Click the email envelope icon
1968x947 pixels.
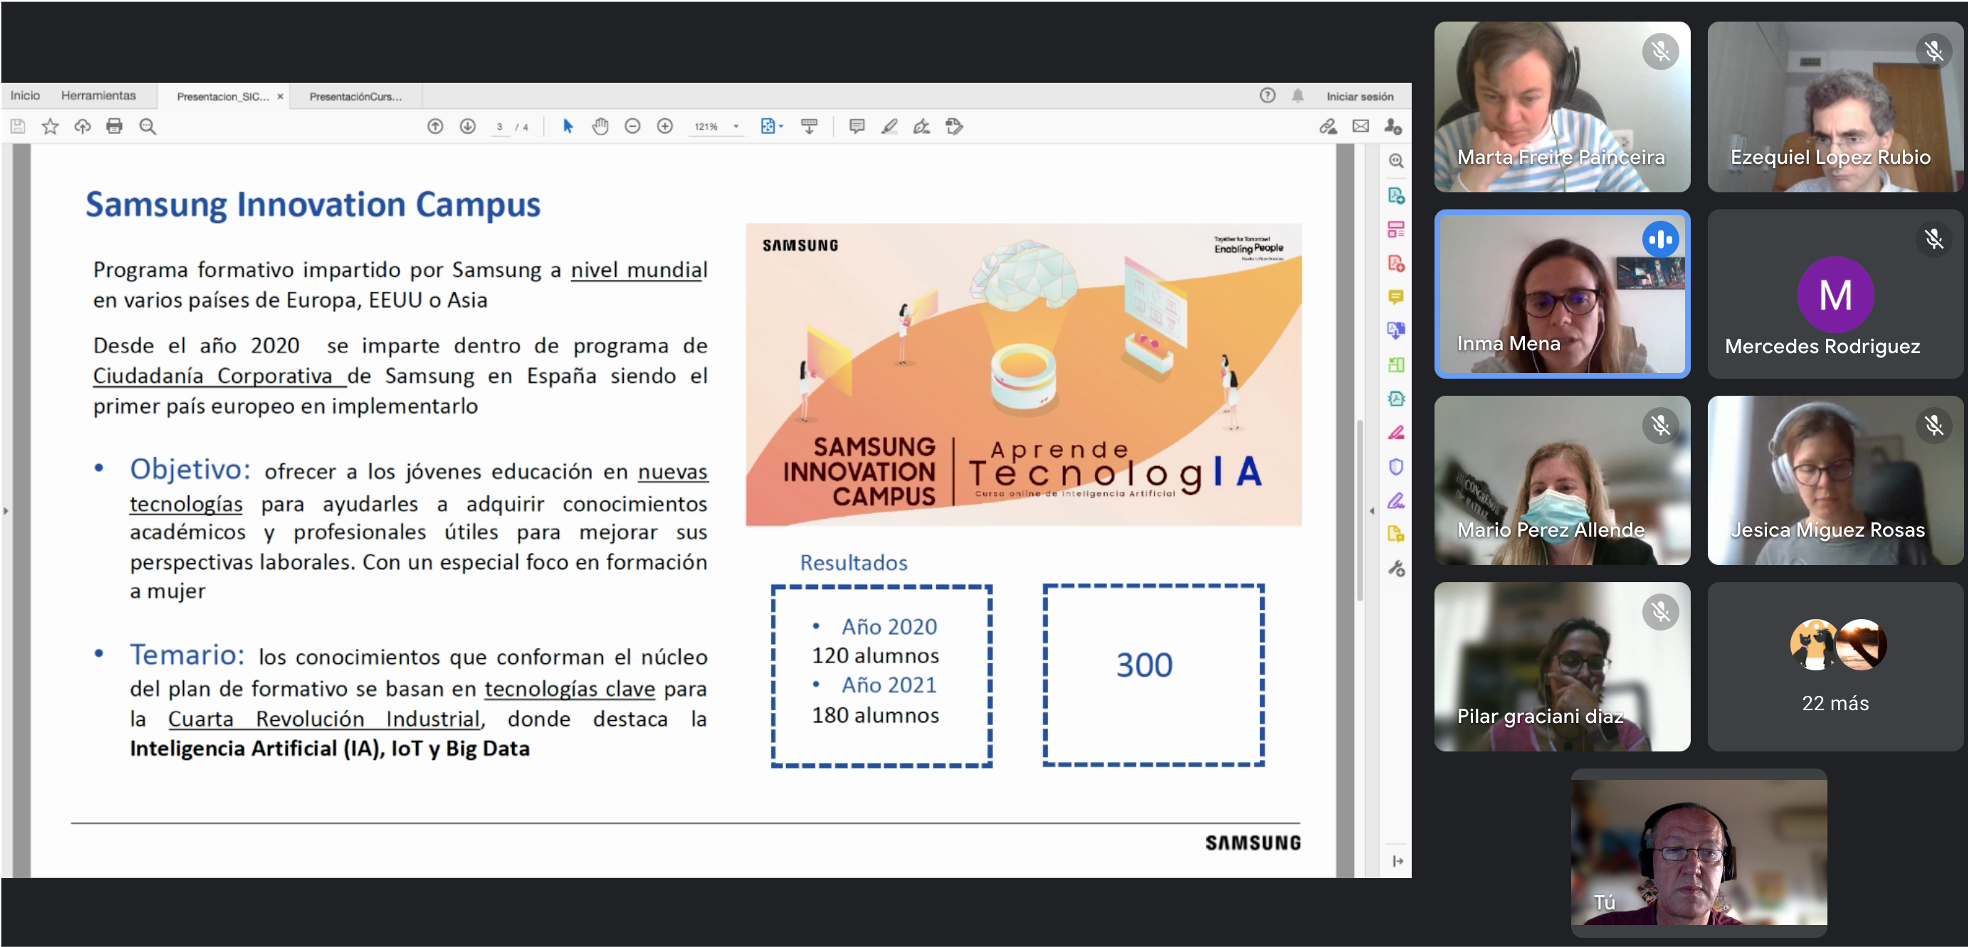tap(1361, 126)
